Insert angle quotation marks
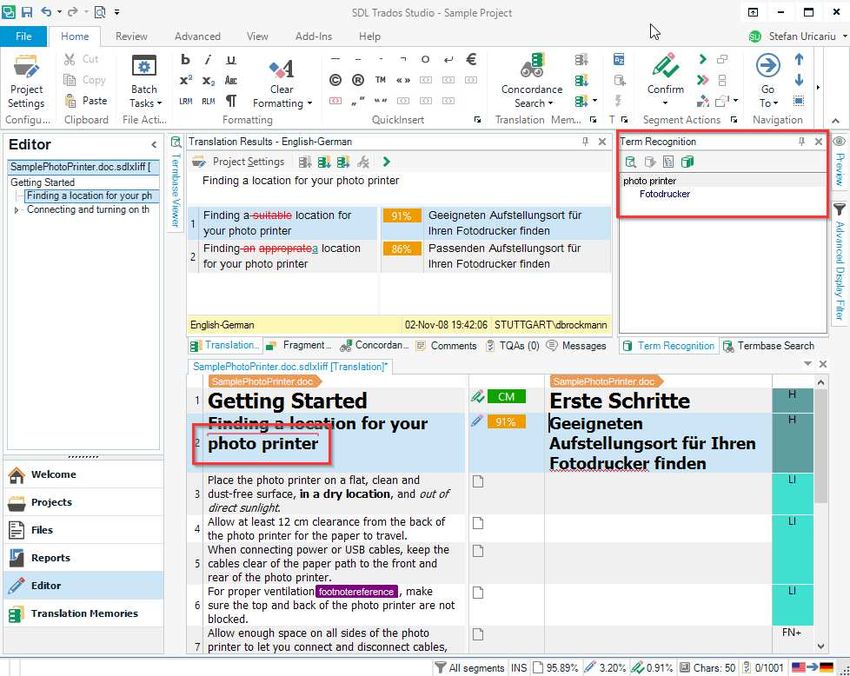Image resolution: width=850 pixels, height=676 pixels. click(x=403, y=80)
